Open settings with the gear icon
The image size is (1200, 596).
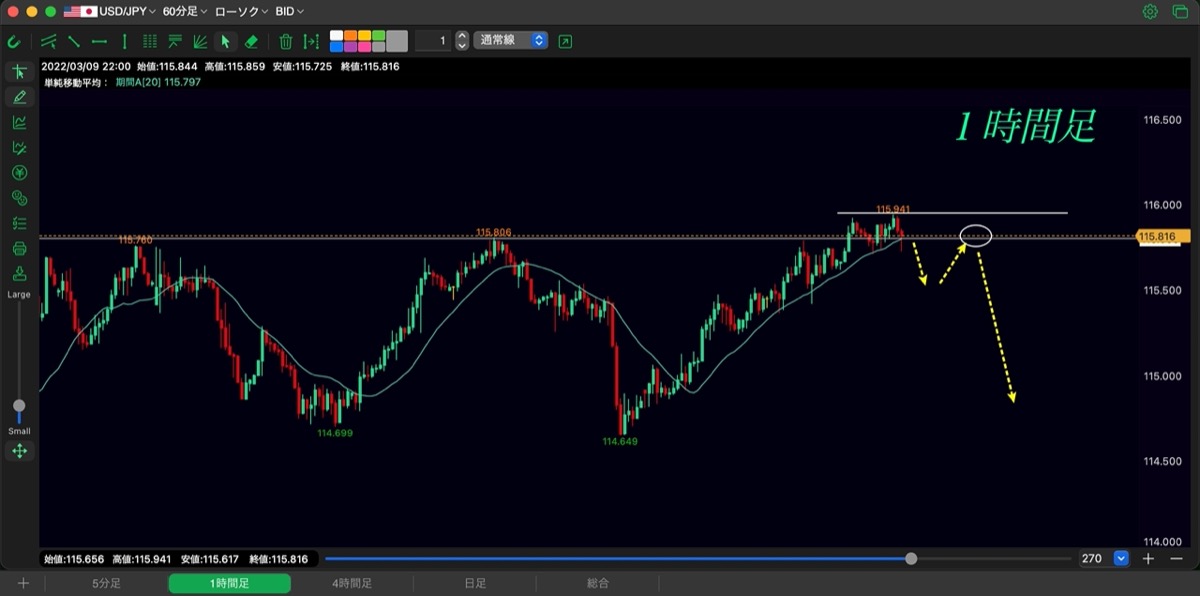[x=1150, y=12]
